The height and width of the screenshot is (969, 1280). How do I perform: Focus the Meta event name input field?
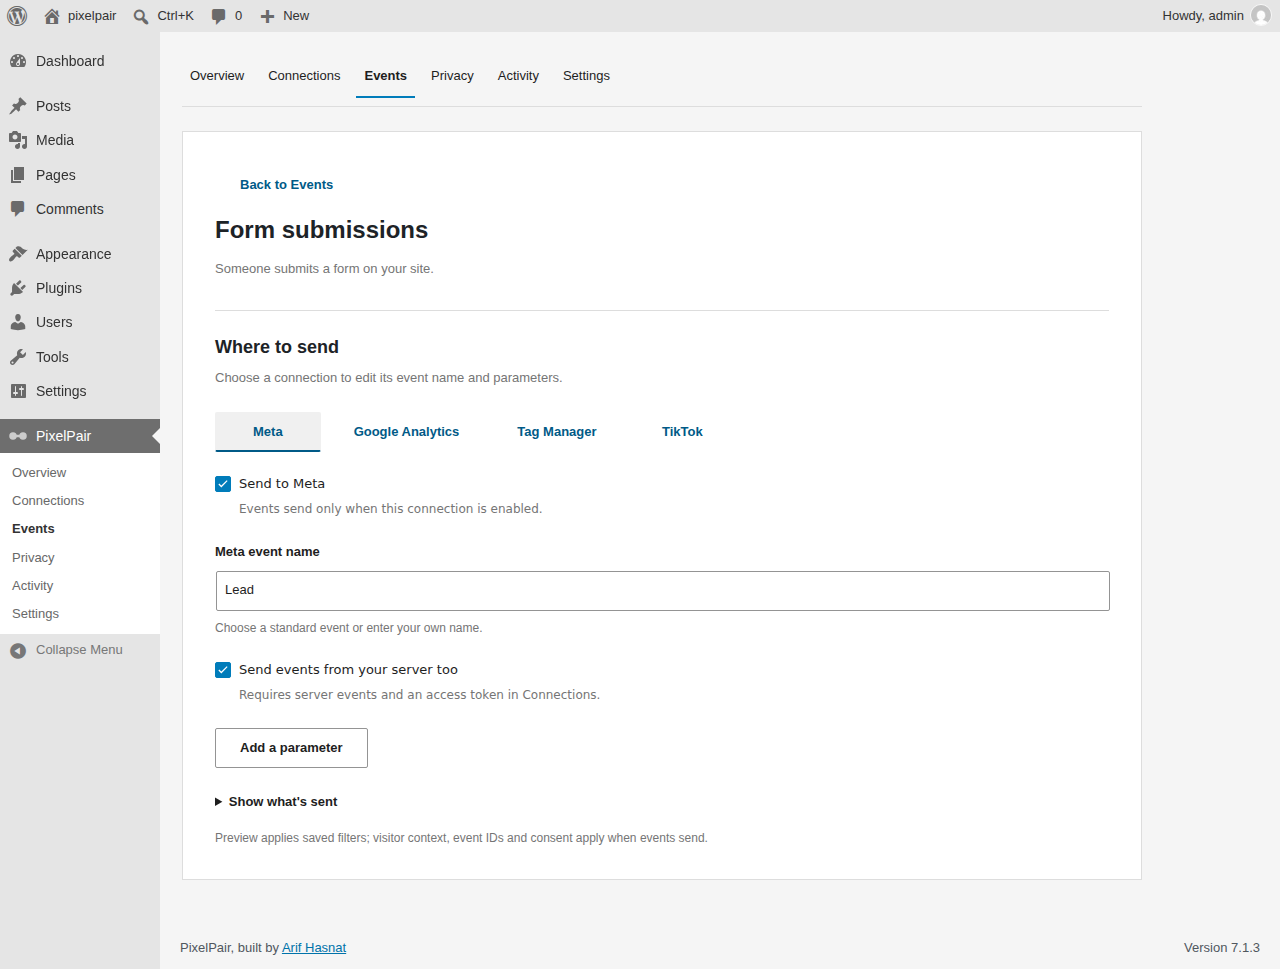(x=662, y=591)
